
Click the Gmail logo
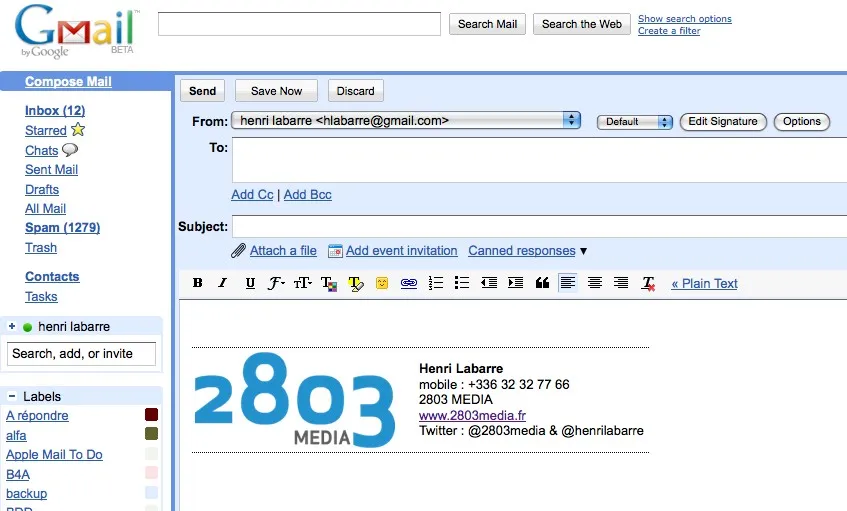77,31
